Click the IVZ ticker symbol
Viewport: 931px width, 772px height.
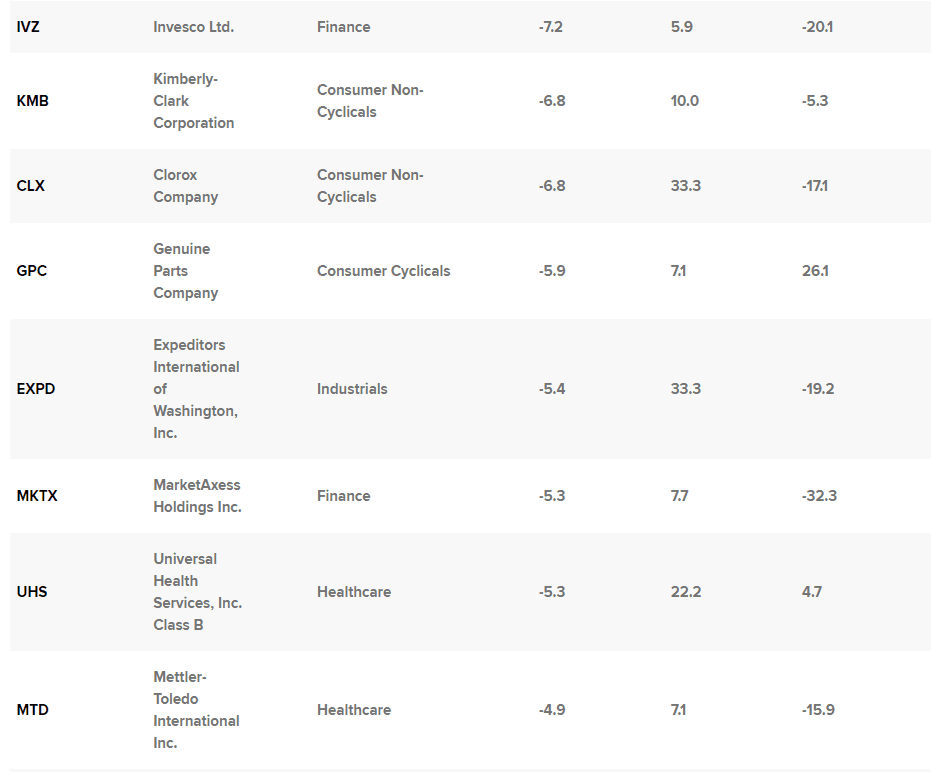pyautogui.click(x=28, y=27)
